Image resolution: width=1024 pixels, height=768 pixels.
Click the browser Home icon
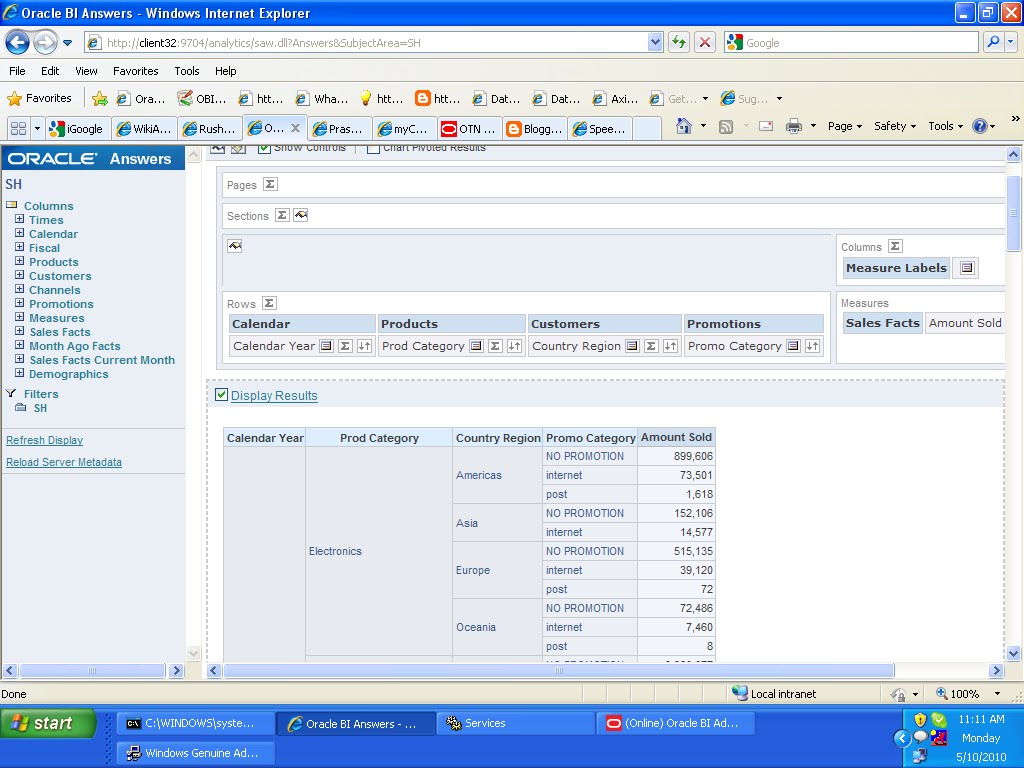click(684, 126)
